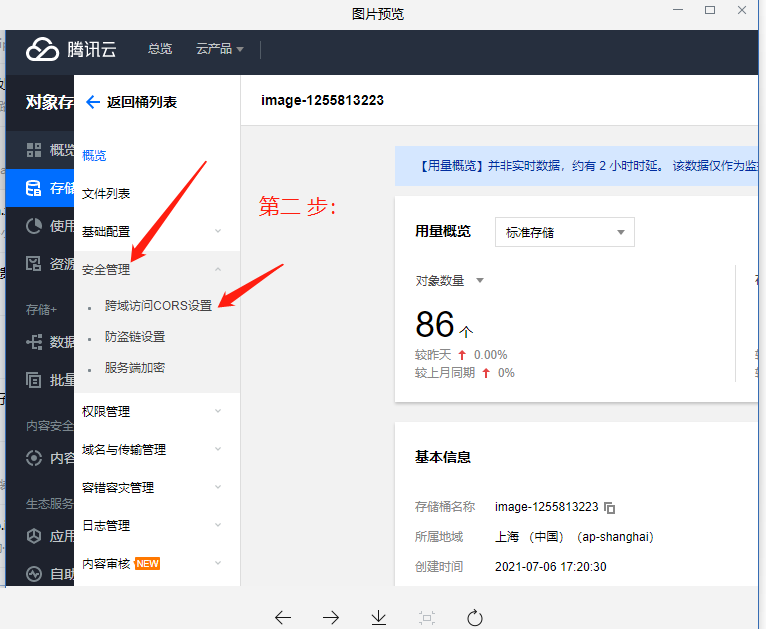Viewport: 766px width, 629px height.
Task: Click the 返回桶列表 link
Action: coord(142,102)
